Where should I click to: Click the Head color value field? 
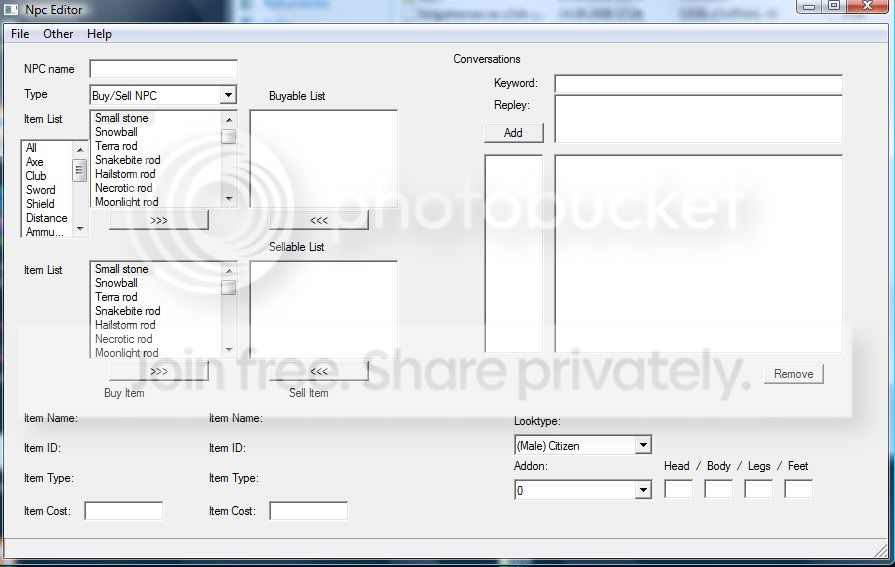679,489
